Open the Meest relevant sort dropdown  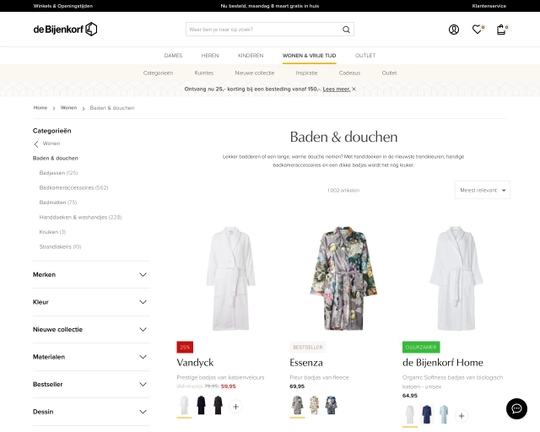pos(482,190)
